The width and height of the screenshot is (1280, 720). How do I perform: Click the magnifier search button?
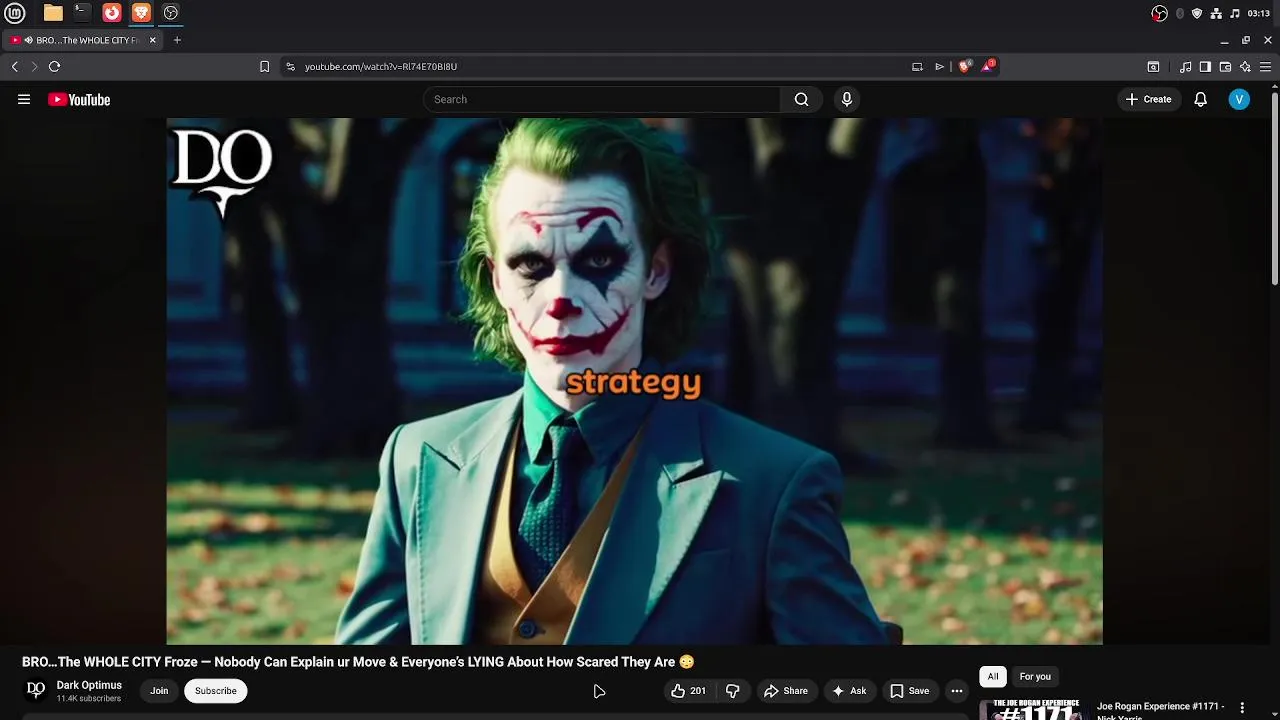coord(802,99)
